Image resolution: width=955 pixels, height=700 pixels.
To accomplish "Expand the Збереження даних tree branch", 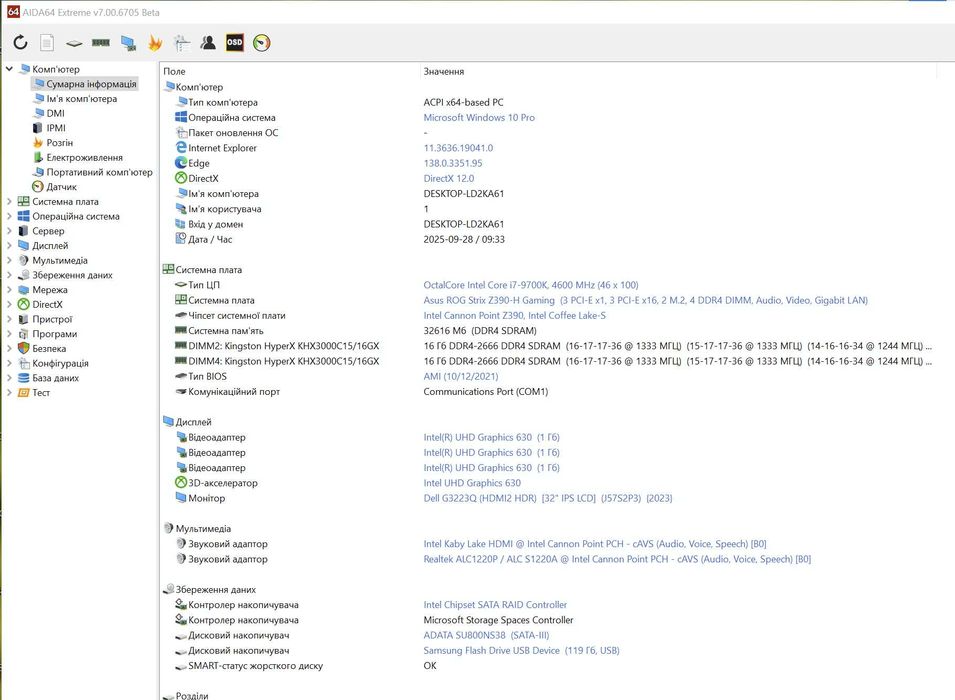I will (9, 275).
